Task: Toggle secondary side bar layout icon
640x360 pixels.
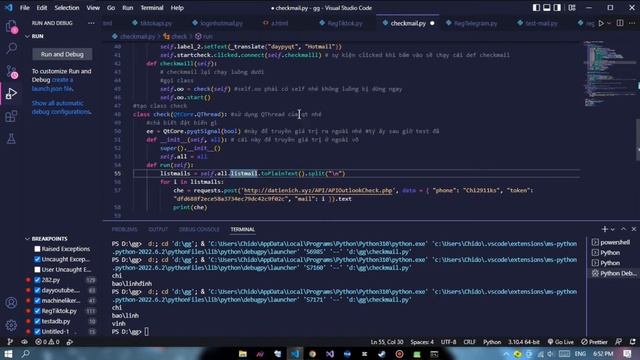Action: point(557,8)
